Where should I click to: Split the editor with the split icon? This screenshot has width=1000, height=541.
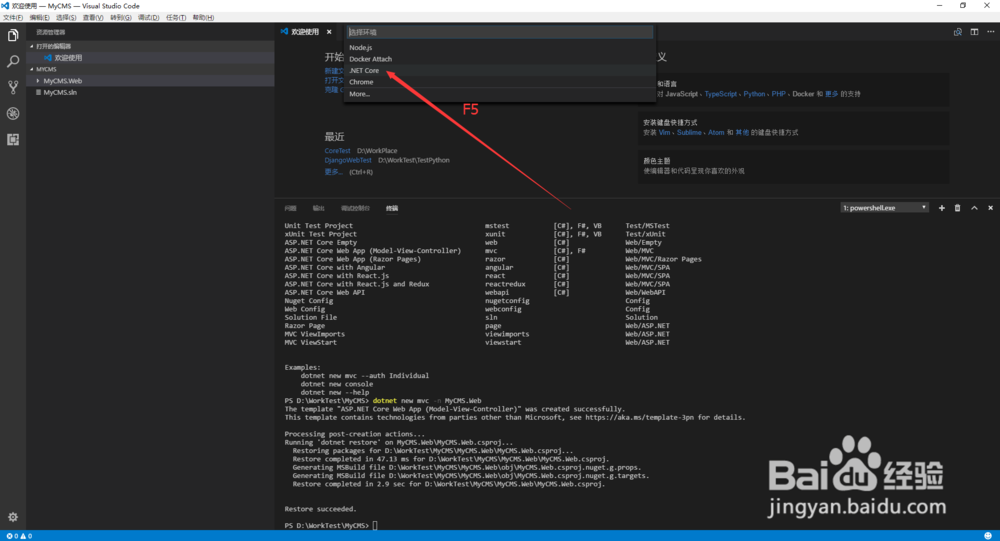974,32
